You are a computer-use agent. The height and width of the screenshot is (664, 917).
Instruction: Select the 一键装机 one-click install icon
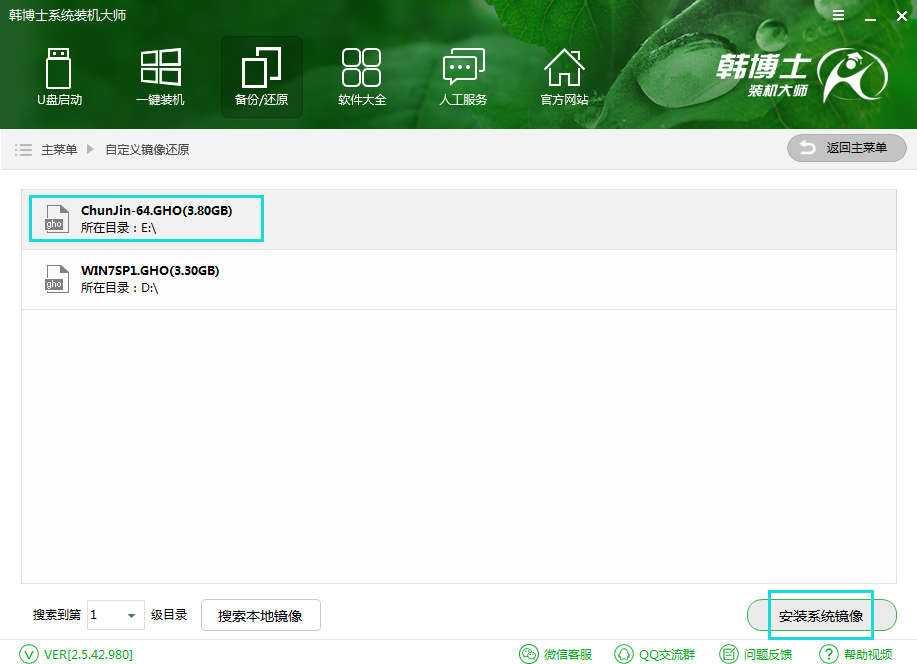click(160, 77)
